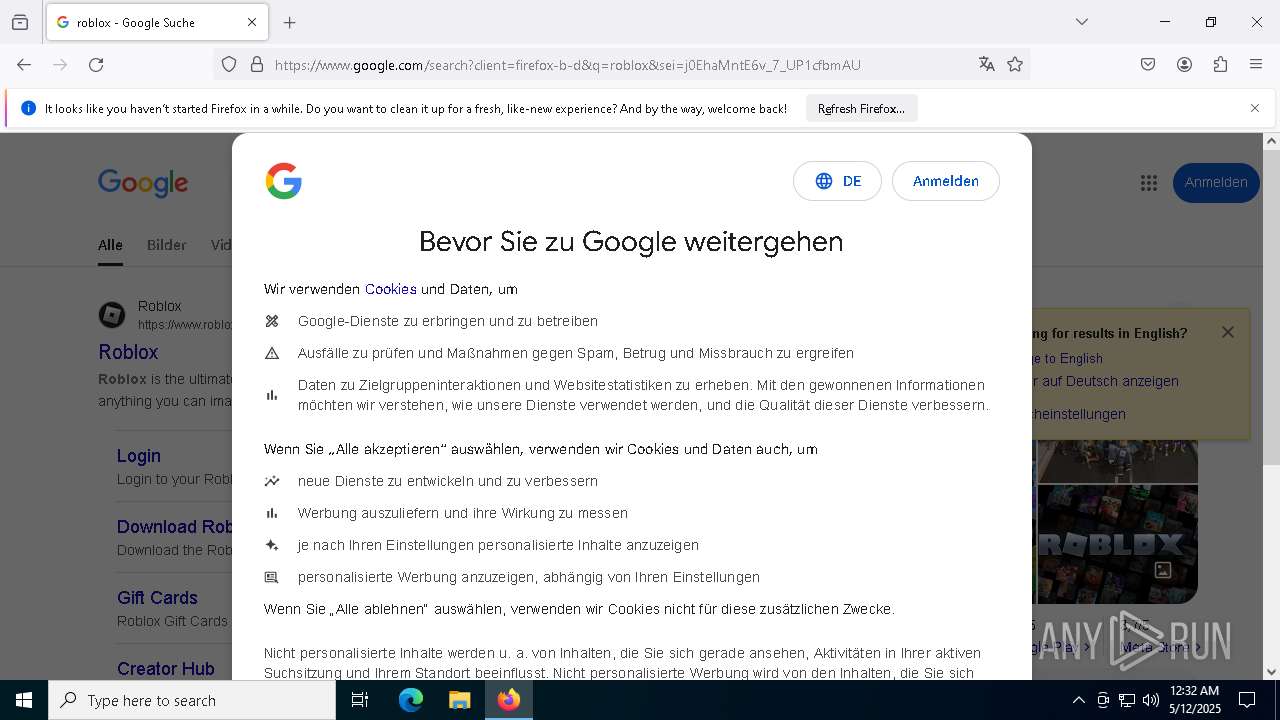
Task: Select the roblox - Google Suche tab
Action: tap(157, 22)
